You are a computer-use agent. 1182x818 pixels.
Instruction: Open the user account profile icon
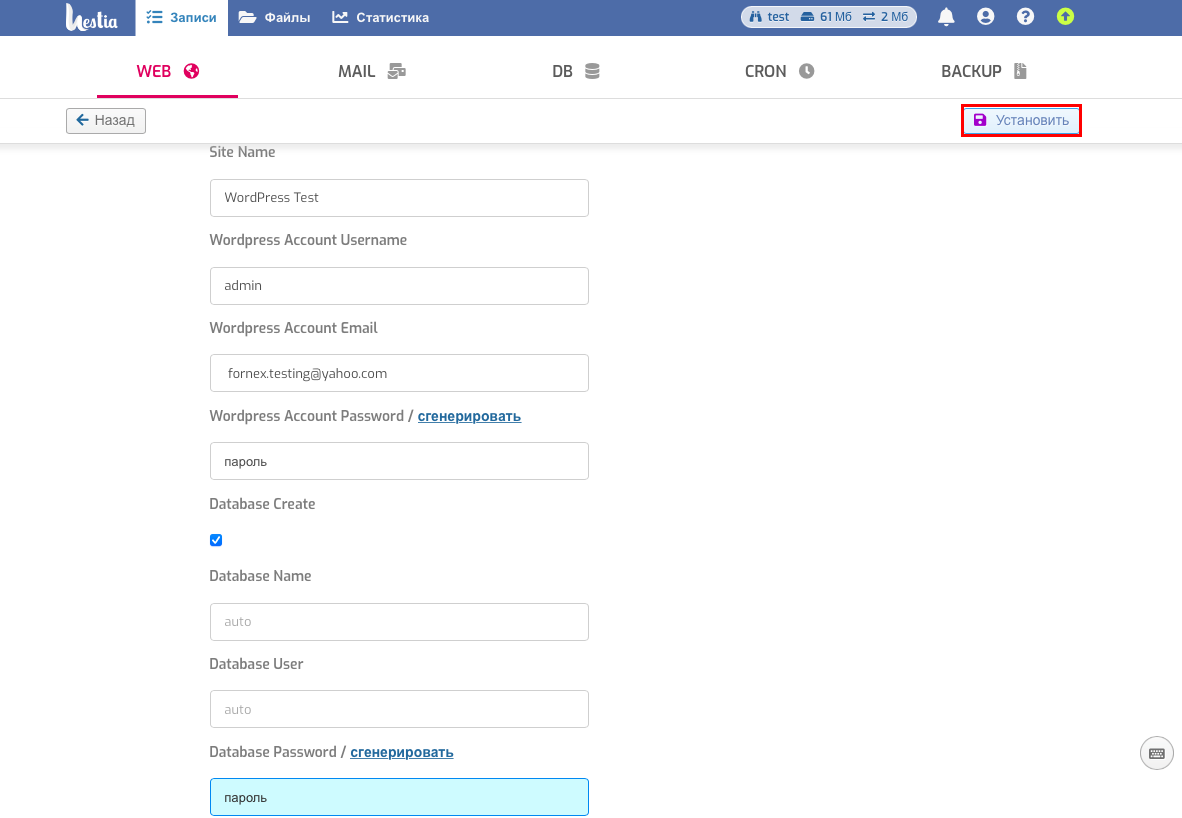(985, 17)
